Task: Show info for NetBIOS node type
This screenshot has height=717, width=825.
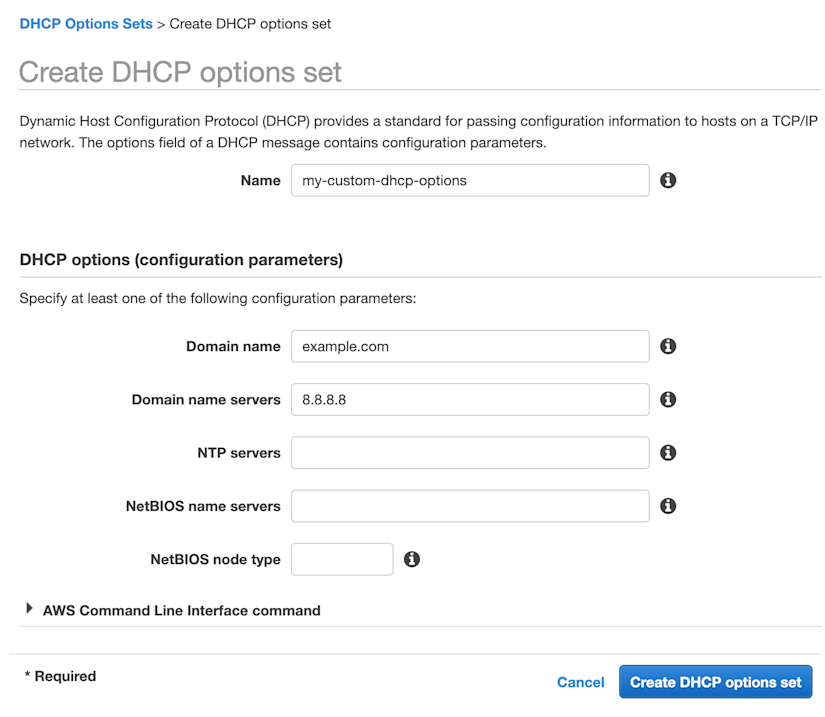Action: (411, 559)
